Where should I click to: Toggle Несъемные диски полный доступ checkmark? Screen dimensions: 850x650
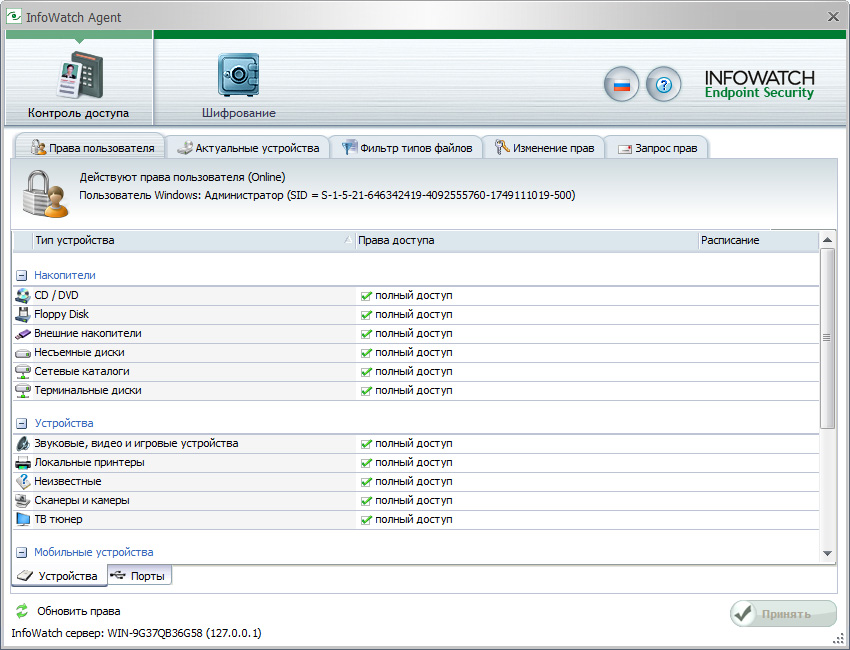pos(366,353)
